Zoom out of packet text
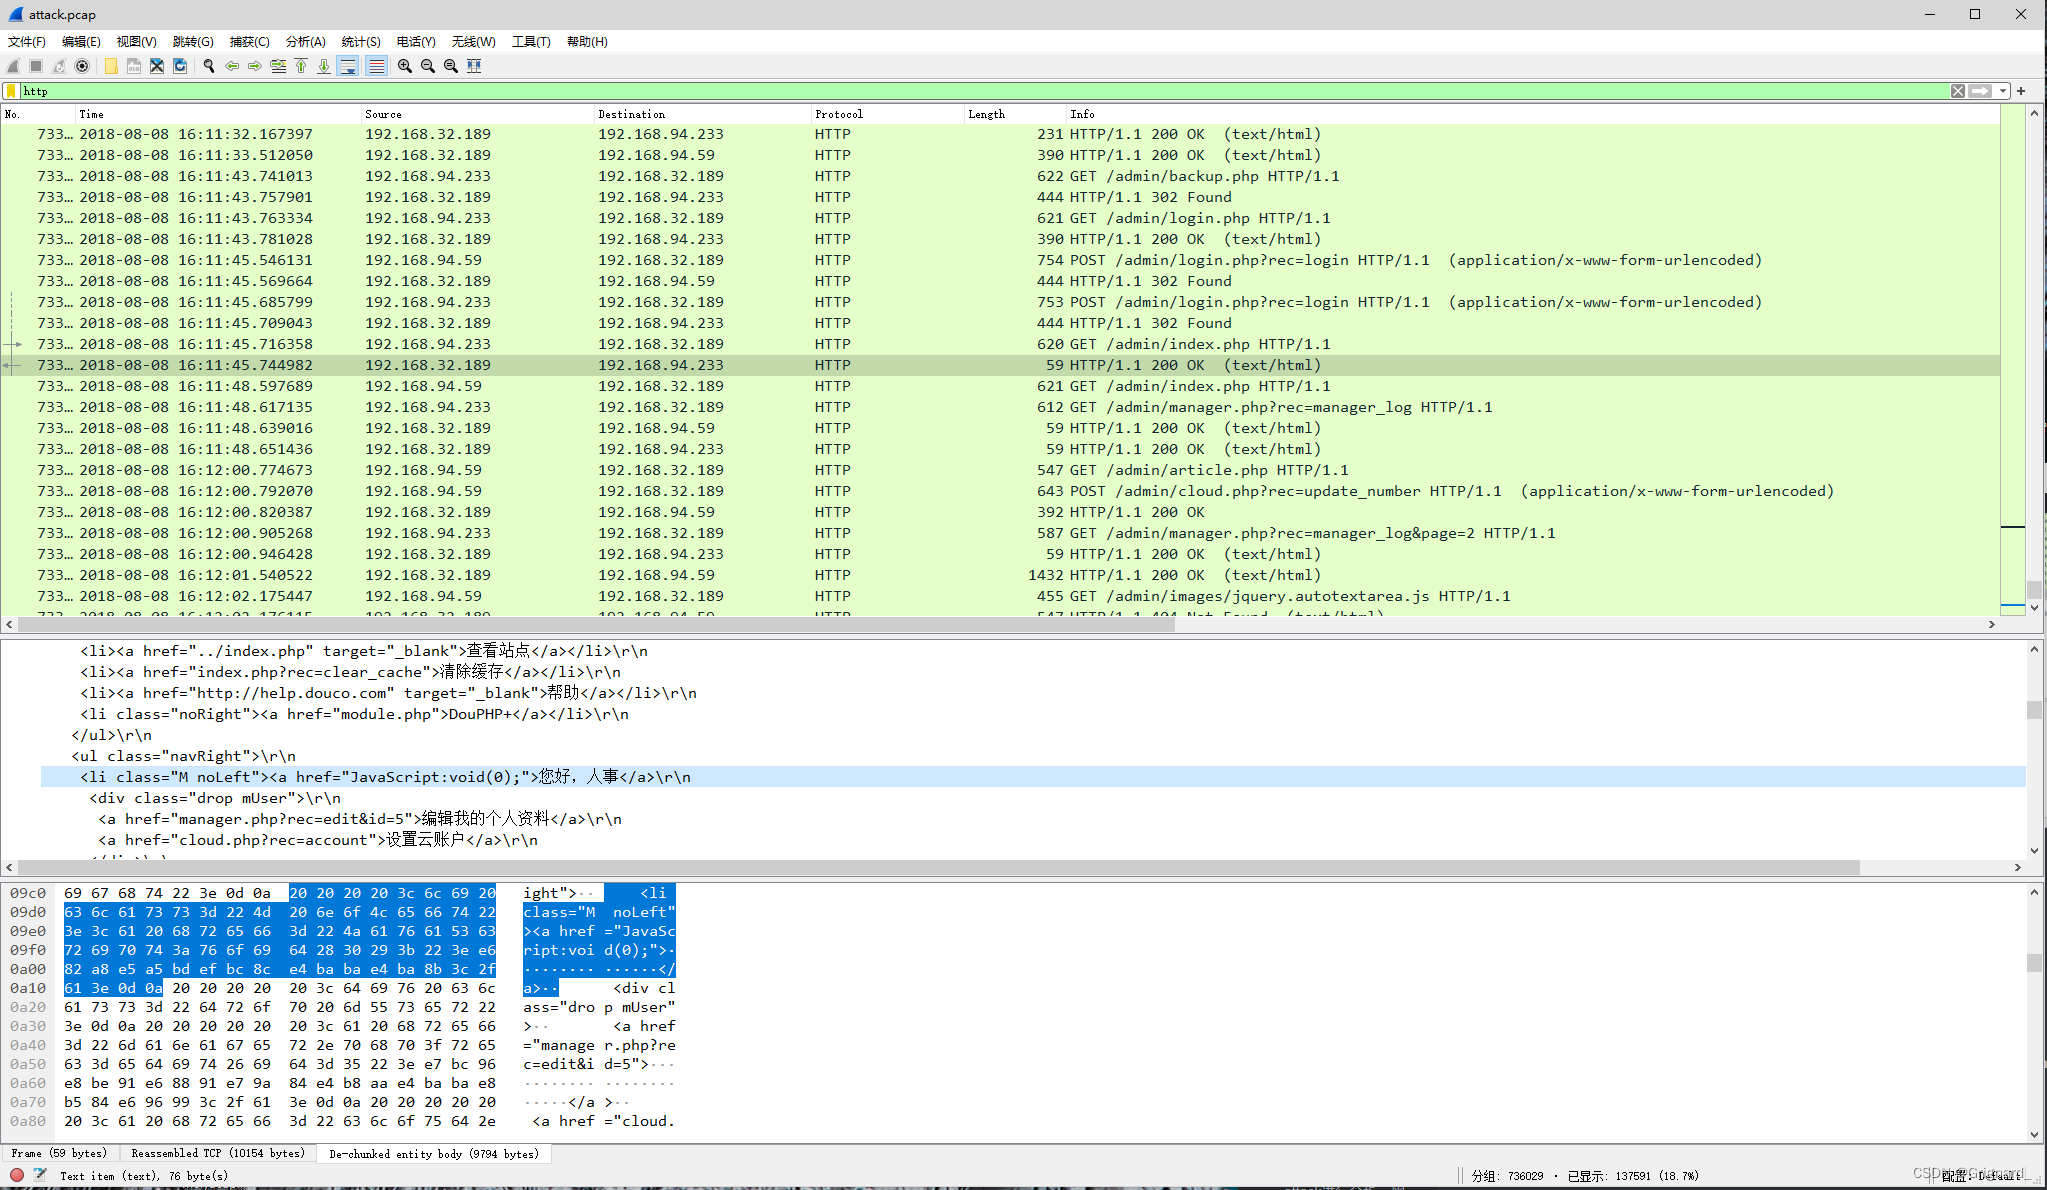Viewport: 2047px width, 1190px height. [428, 66]
